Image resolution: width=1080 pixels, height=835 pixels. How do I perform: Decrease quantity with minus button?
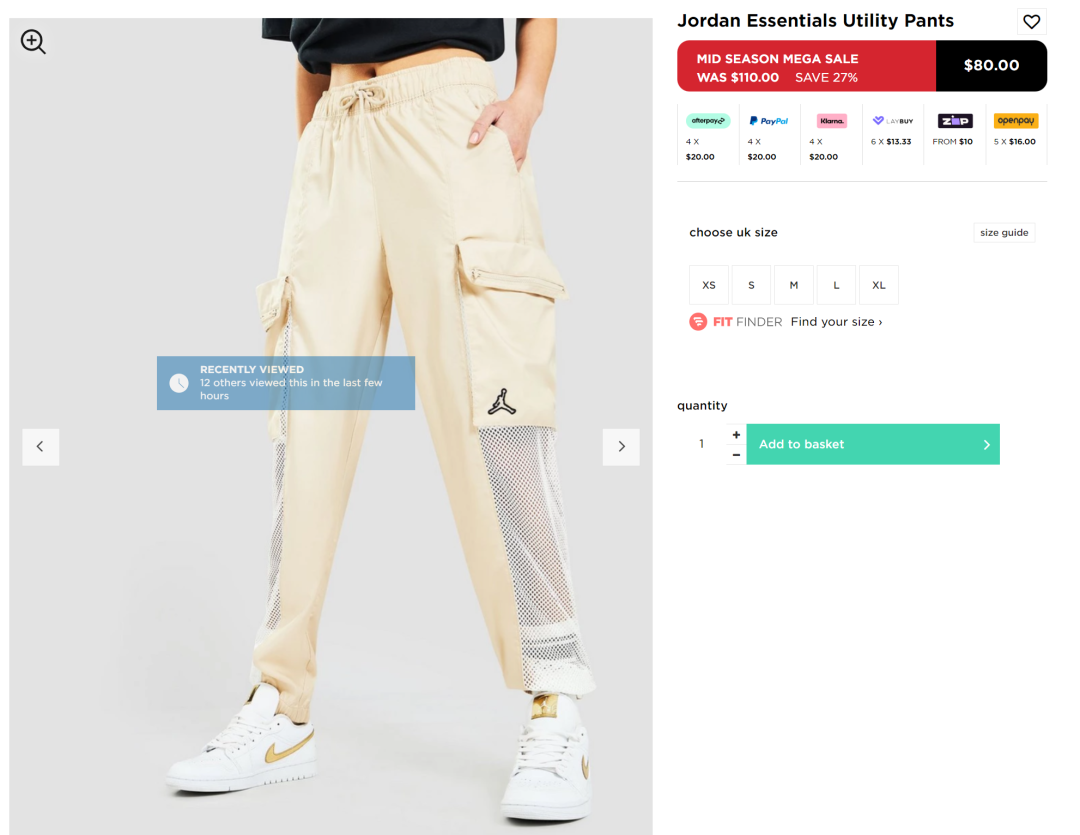736,455
